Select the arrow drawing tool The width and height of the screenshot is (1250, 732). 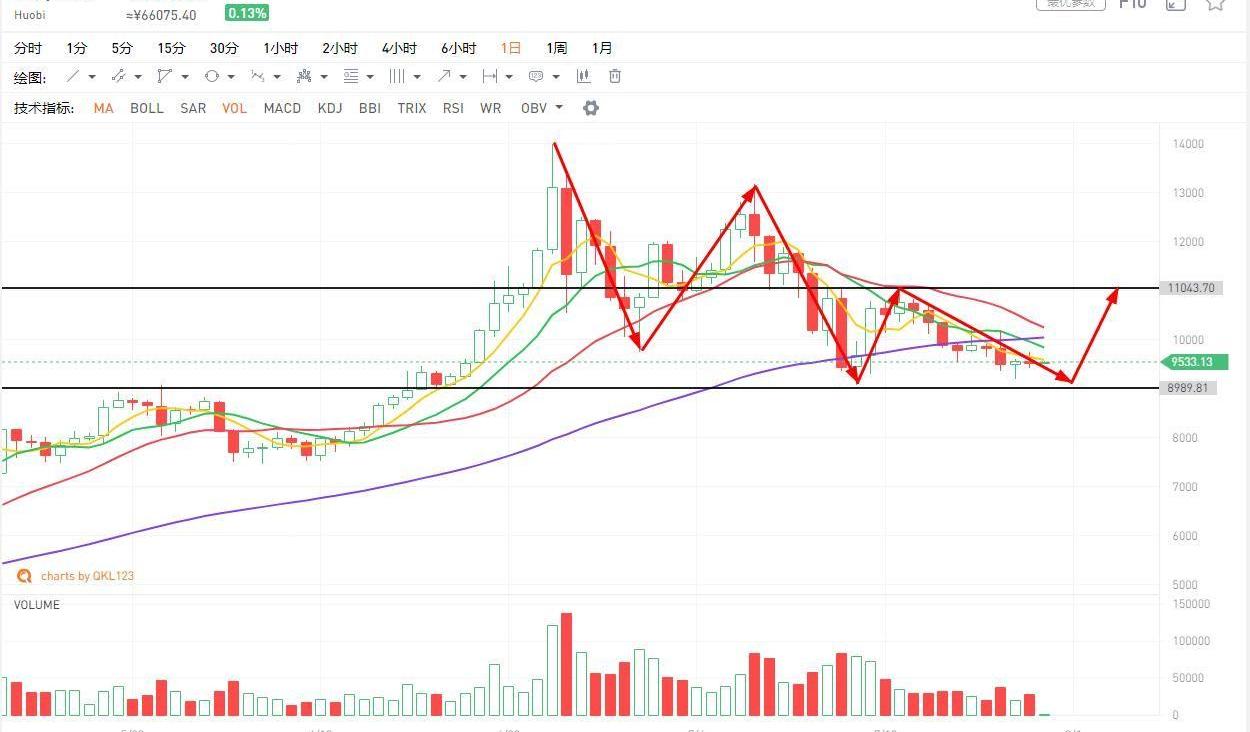(444, 77)
